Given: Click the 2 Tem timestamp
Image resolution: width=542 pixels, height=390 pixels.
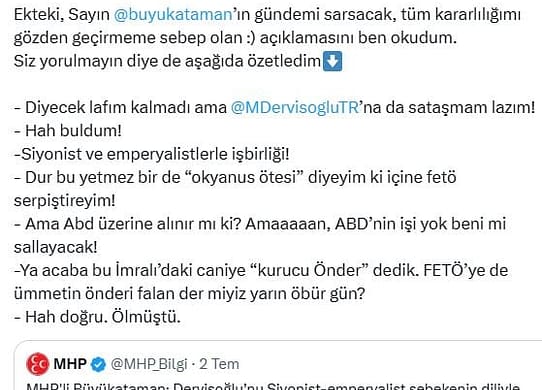Looking at the screenshot, I should point(219,364).
